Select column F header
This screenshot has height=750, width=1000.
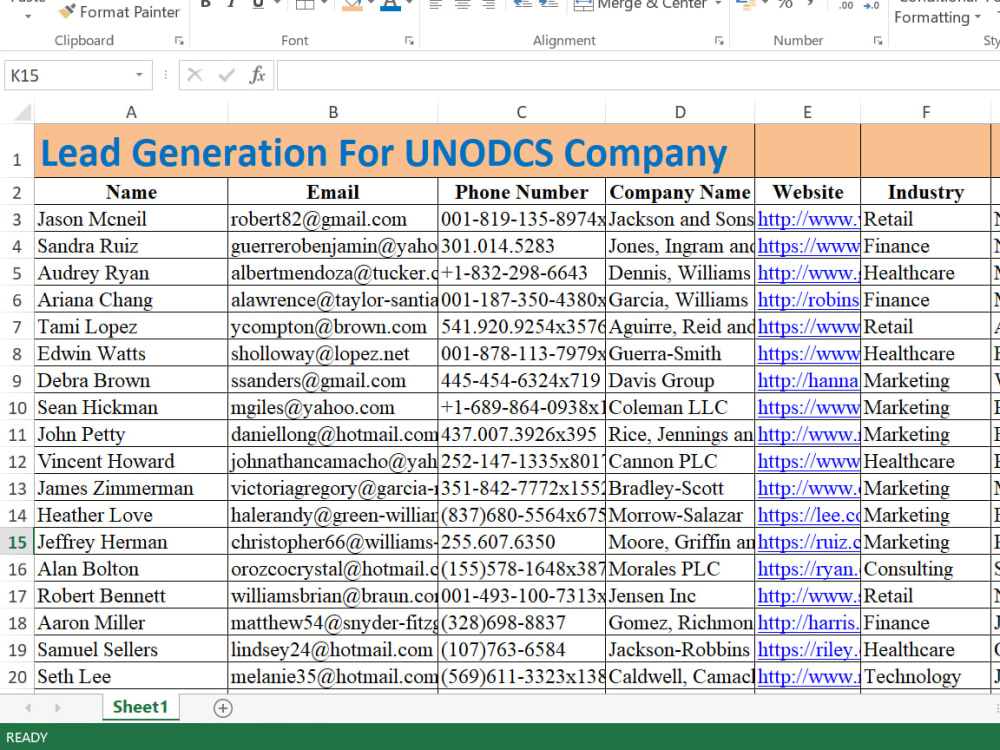[x=926, y=112]
